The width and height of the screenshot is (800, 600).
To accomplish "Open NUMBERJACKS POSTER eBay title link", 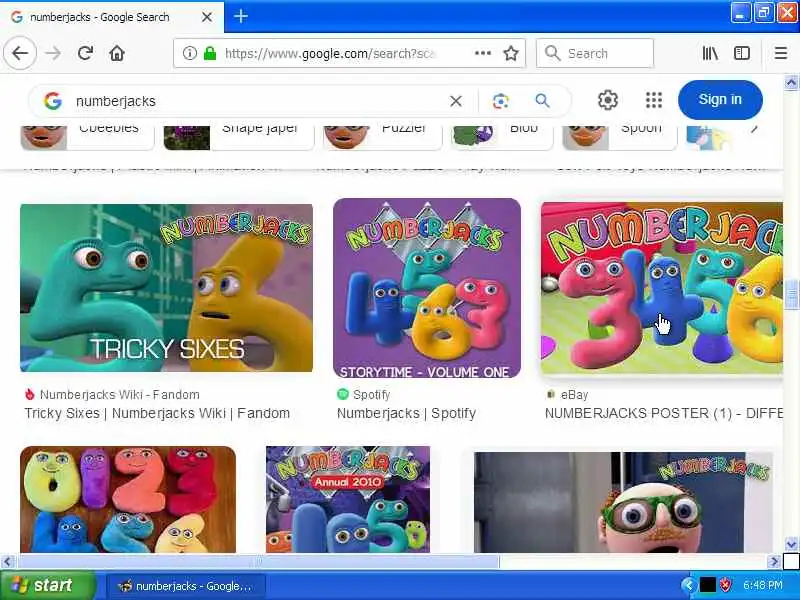I will click(x=664, y=413).
